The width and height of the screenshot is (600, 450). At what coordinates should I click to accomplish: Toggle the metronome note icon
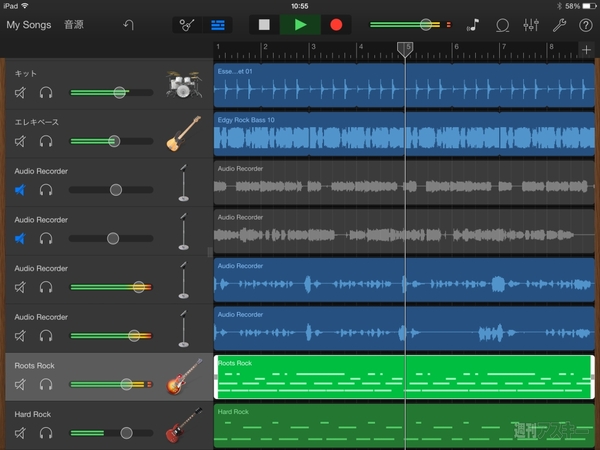[x=473, y=24]
